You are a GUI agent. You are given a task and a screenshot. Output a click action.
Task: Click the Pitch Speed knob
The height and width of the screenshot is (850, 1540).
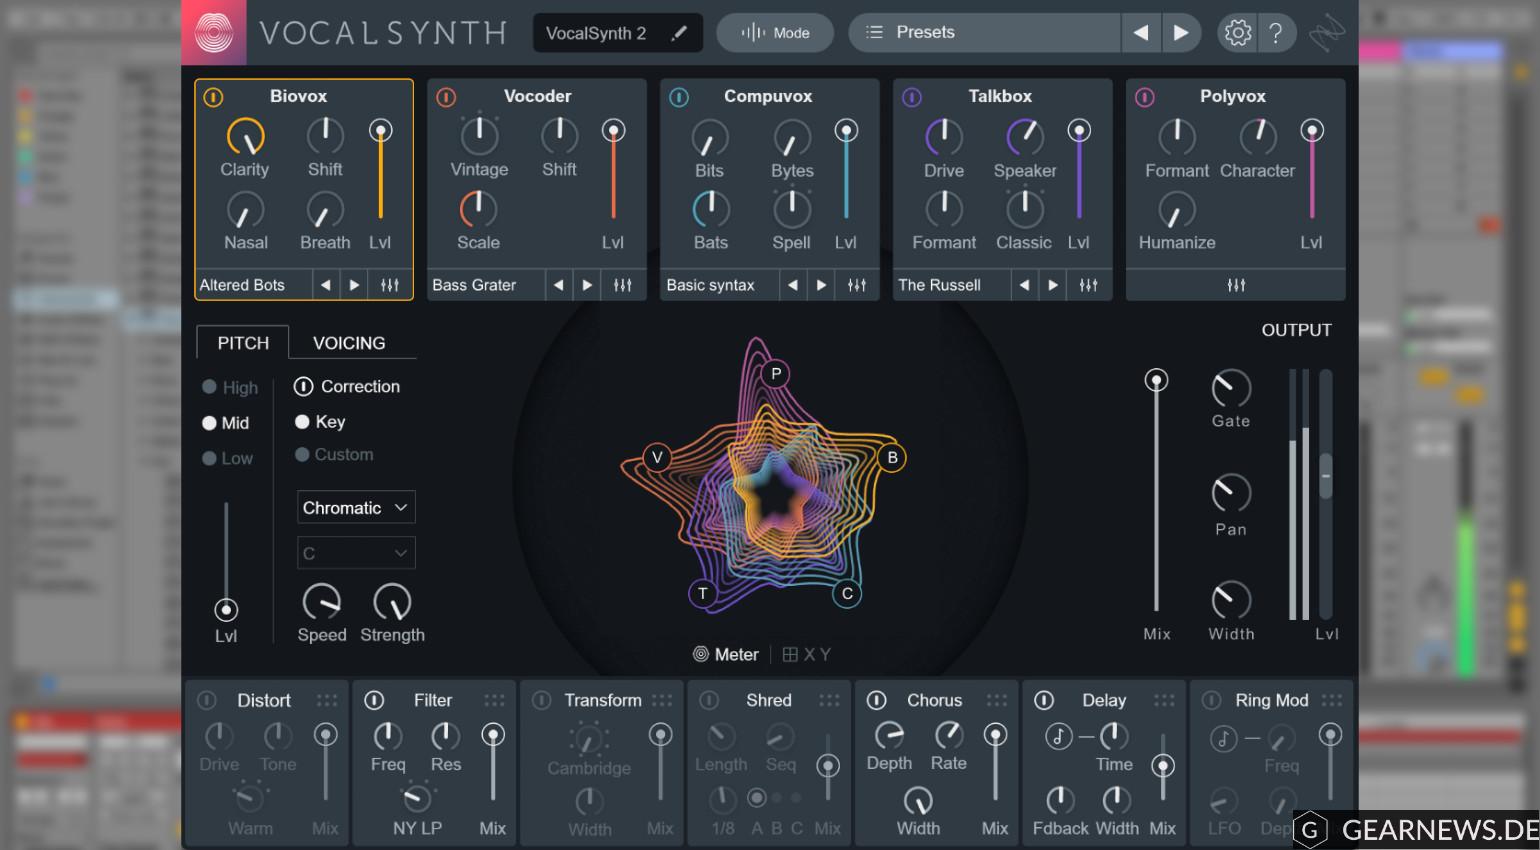tap(322, 602)
